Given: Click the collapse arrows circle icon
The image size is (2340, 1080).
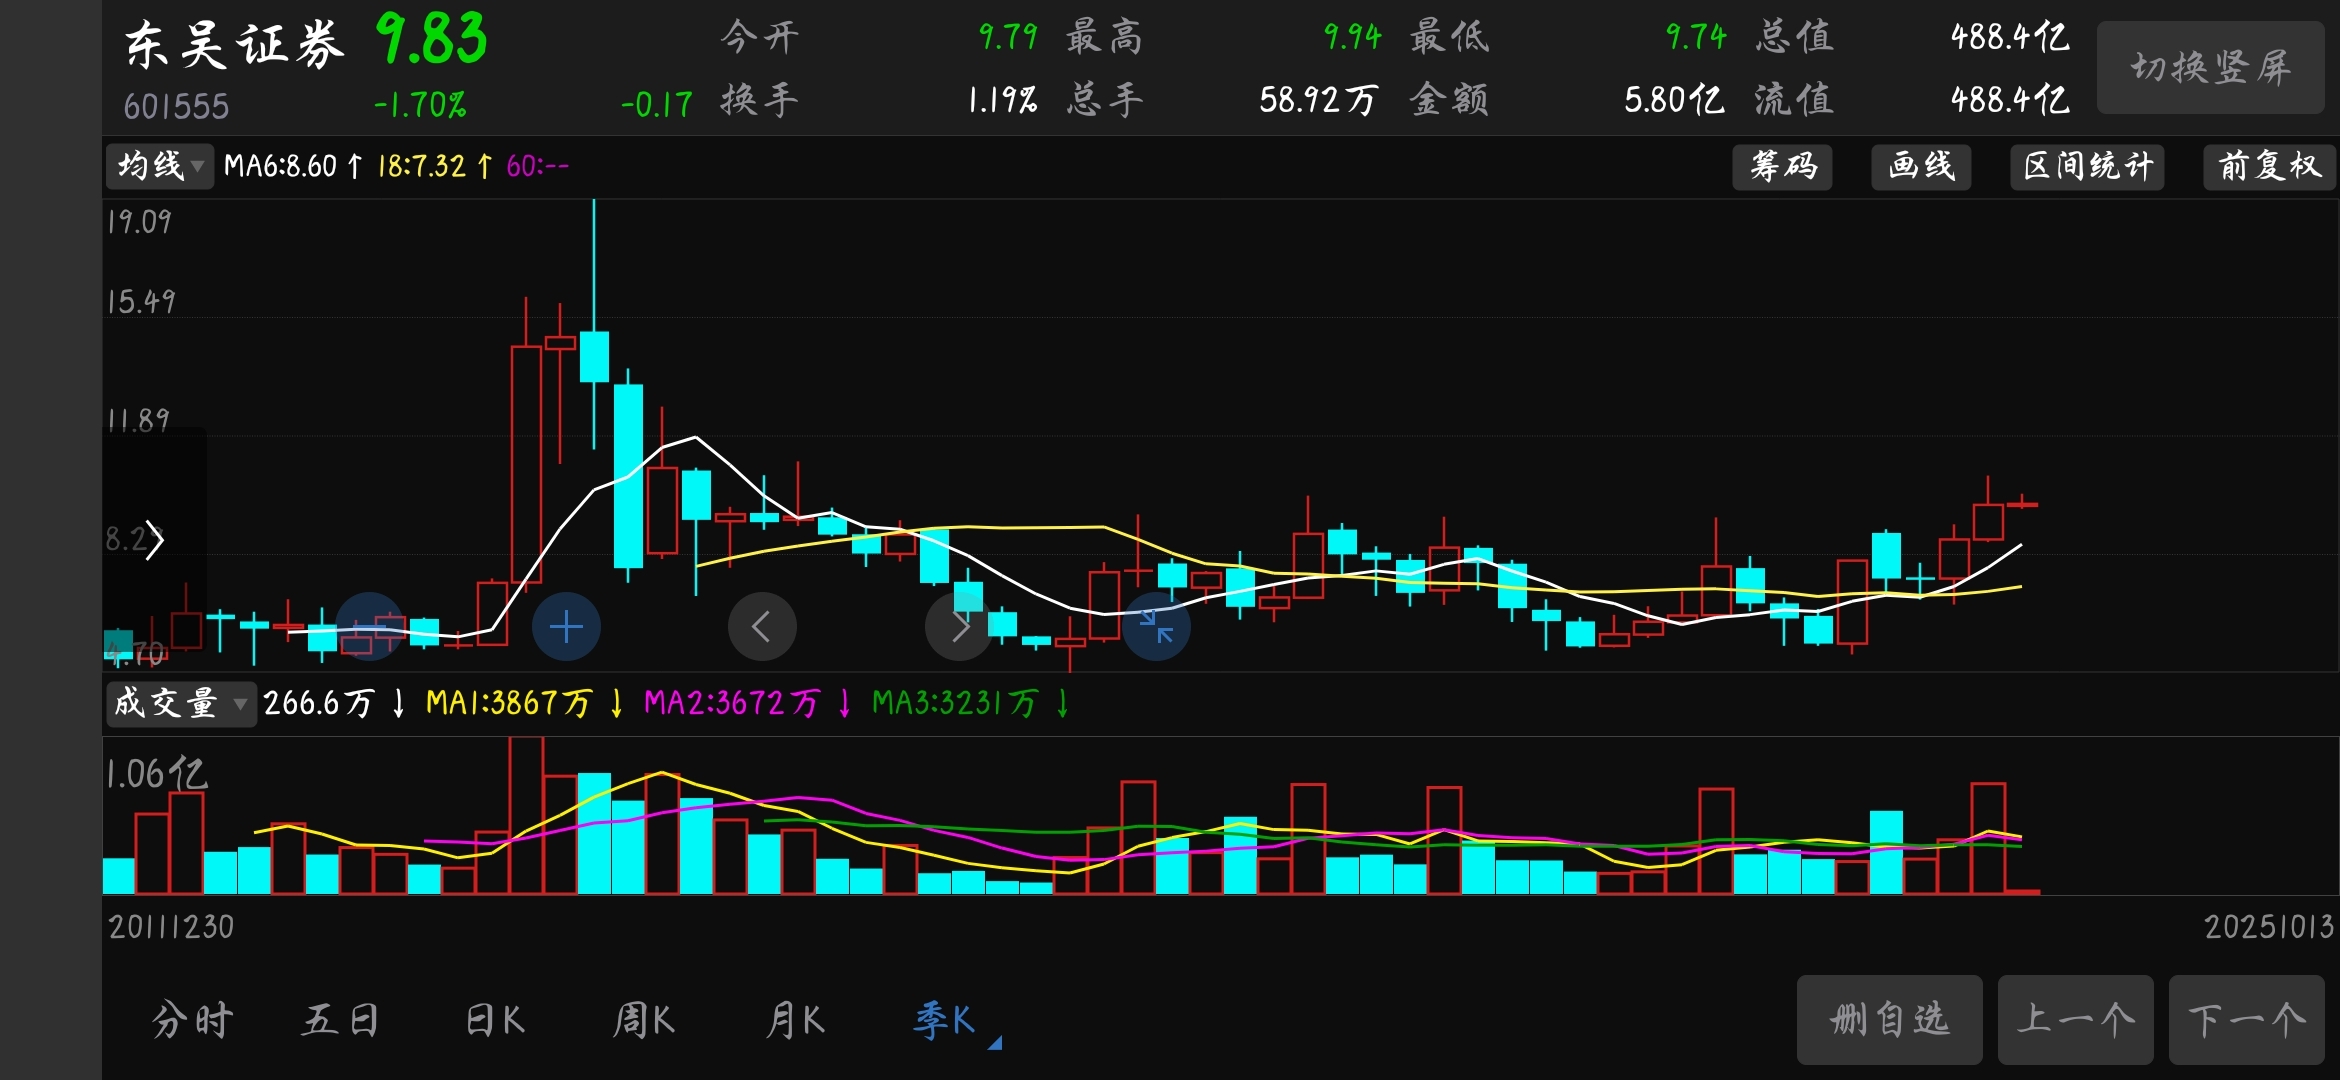Looking at the screenshot, I should [x=1157, y=627].
